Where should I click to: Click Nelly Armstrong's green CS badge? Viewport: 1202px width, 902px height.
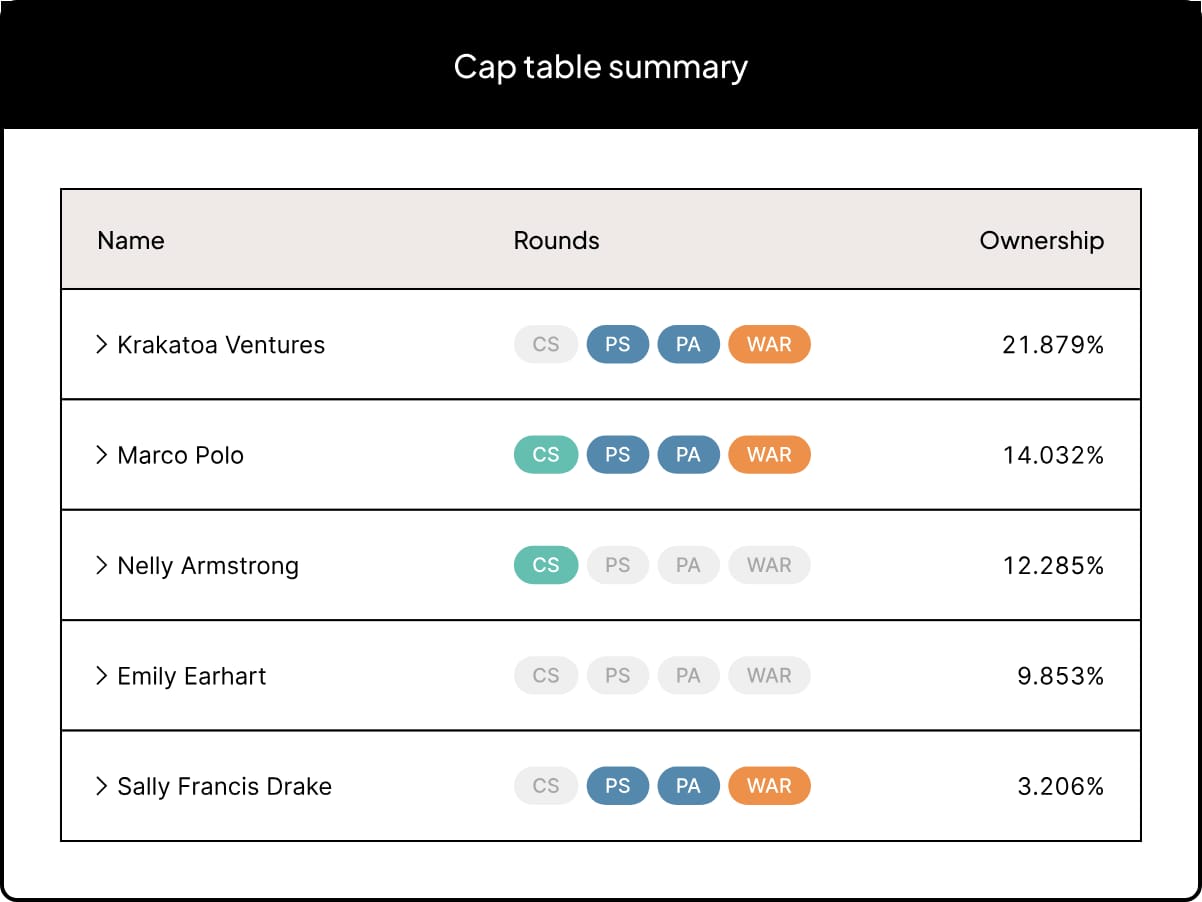tap(546, 565)
